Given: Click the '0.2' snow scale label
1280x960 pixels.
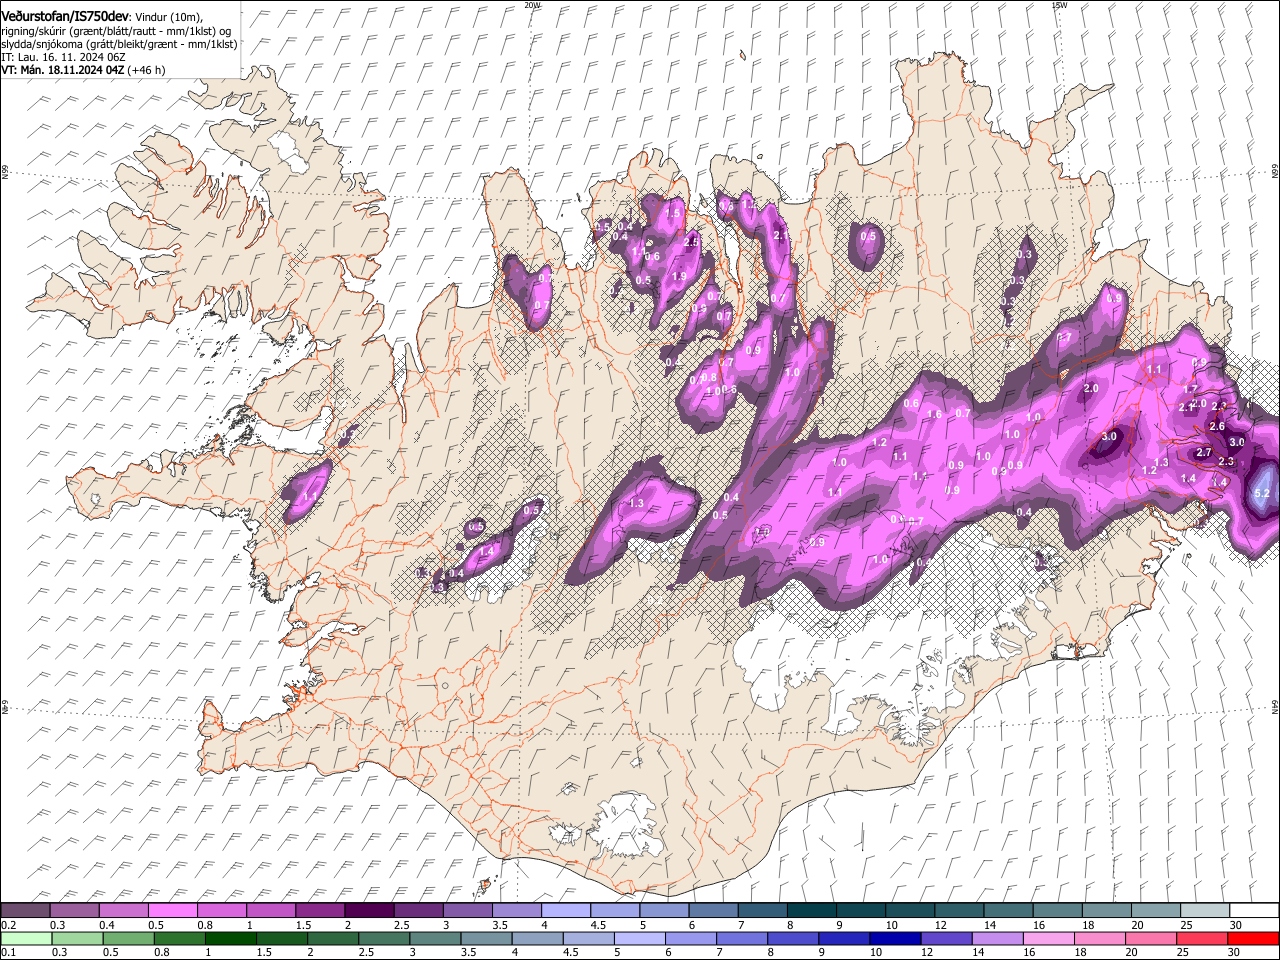Looking at the screenshot, I should coord(8,925).
